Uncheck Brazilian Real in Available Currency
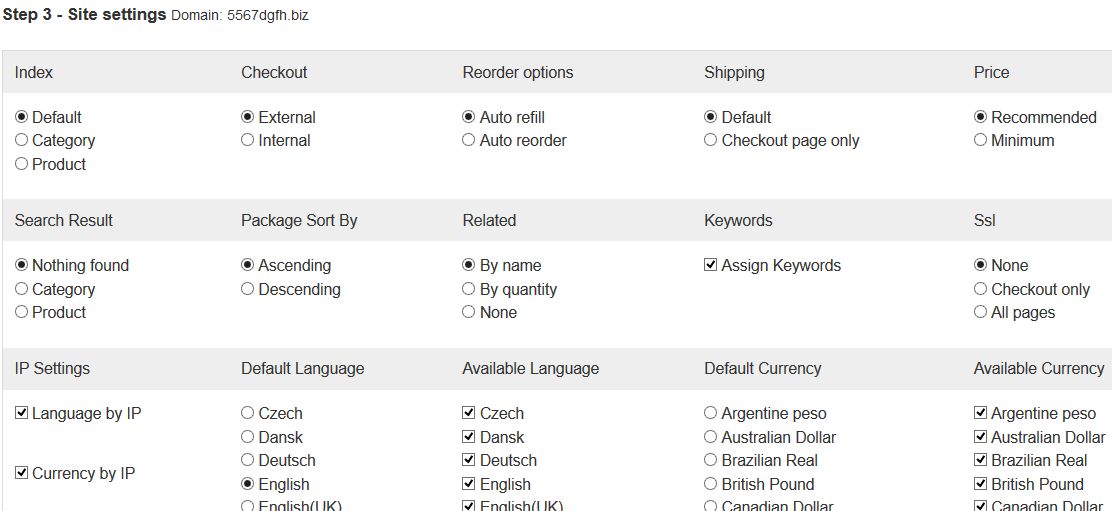Viewport: 1112px width, 511px height. point(980,460)
